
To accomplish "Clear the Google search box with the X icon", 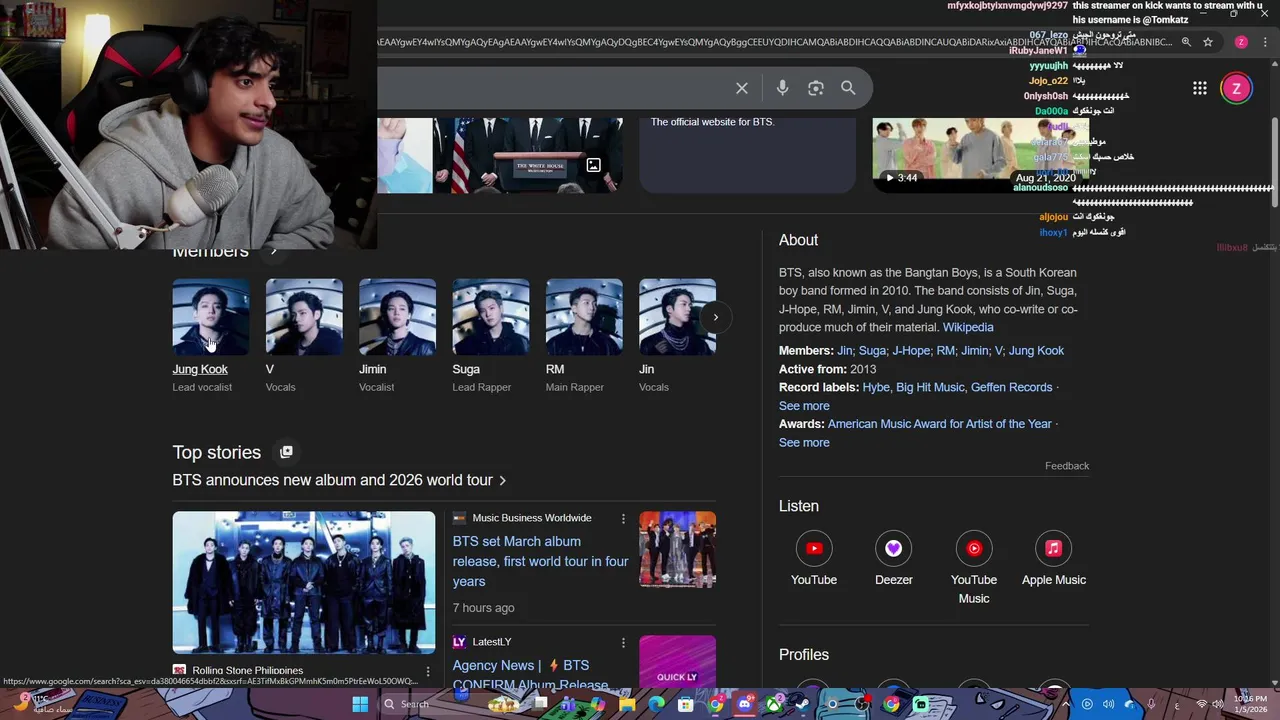I will point(742,88).
